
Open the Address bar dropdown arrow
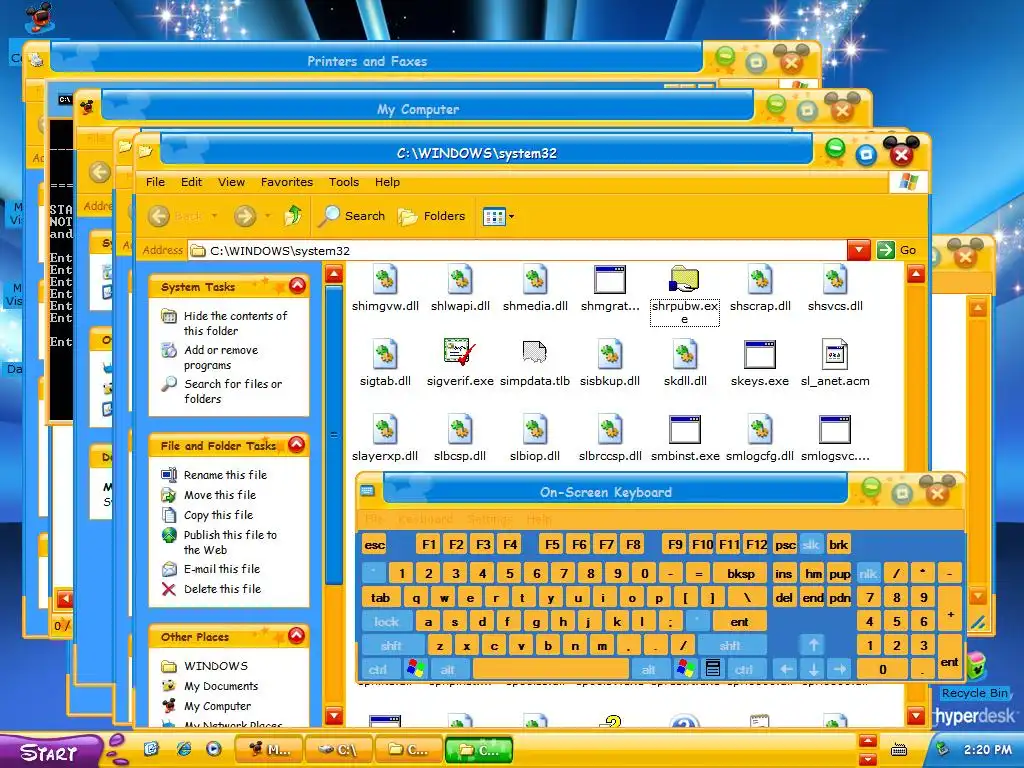click(x=858, y=250)
